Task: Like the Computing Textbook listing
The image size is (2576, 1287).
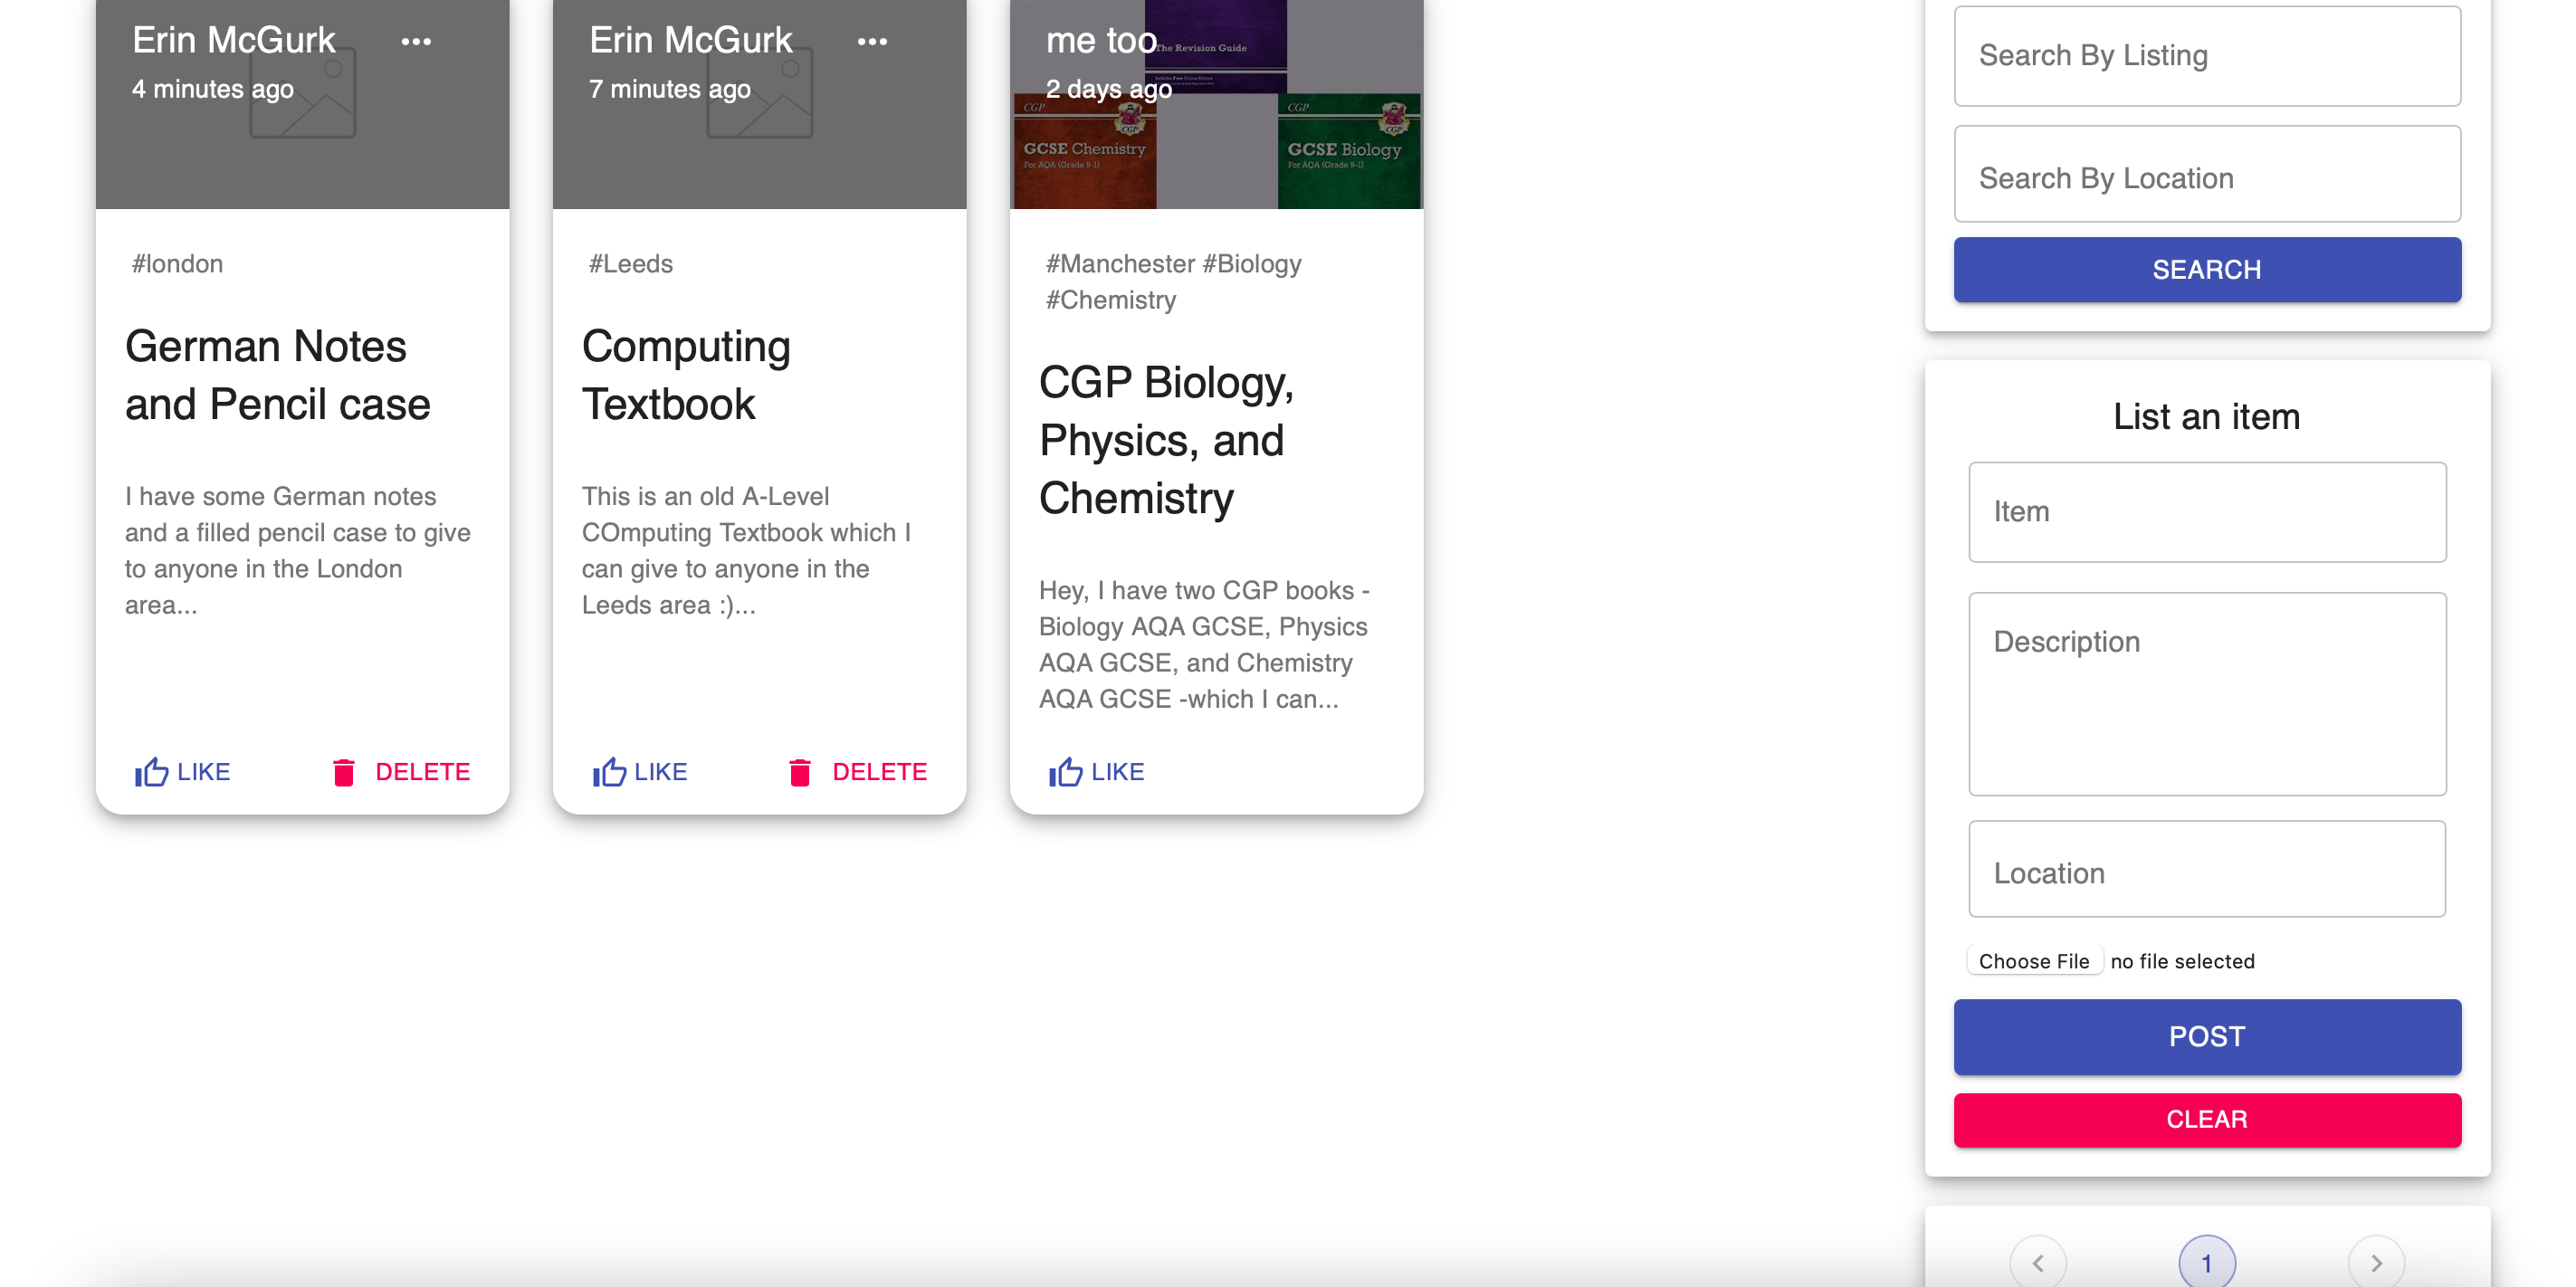Action: tap(640, 771)
